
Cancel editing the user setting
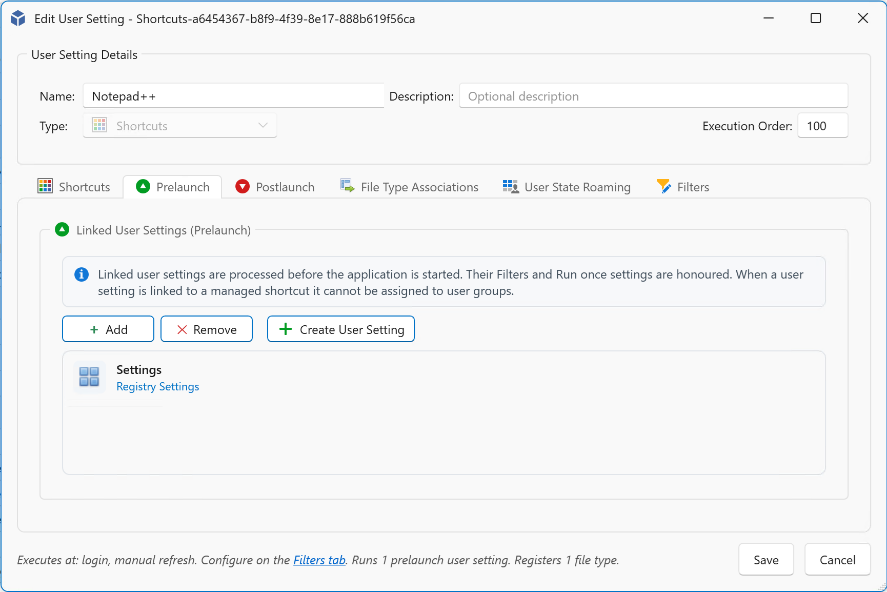837,560
